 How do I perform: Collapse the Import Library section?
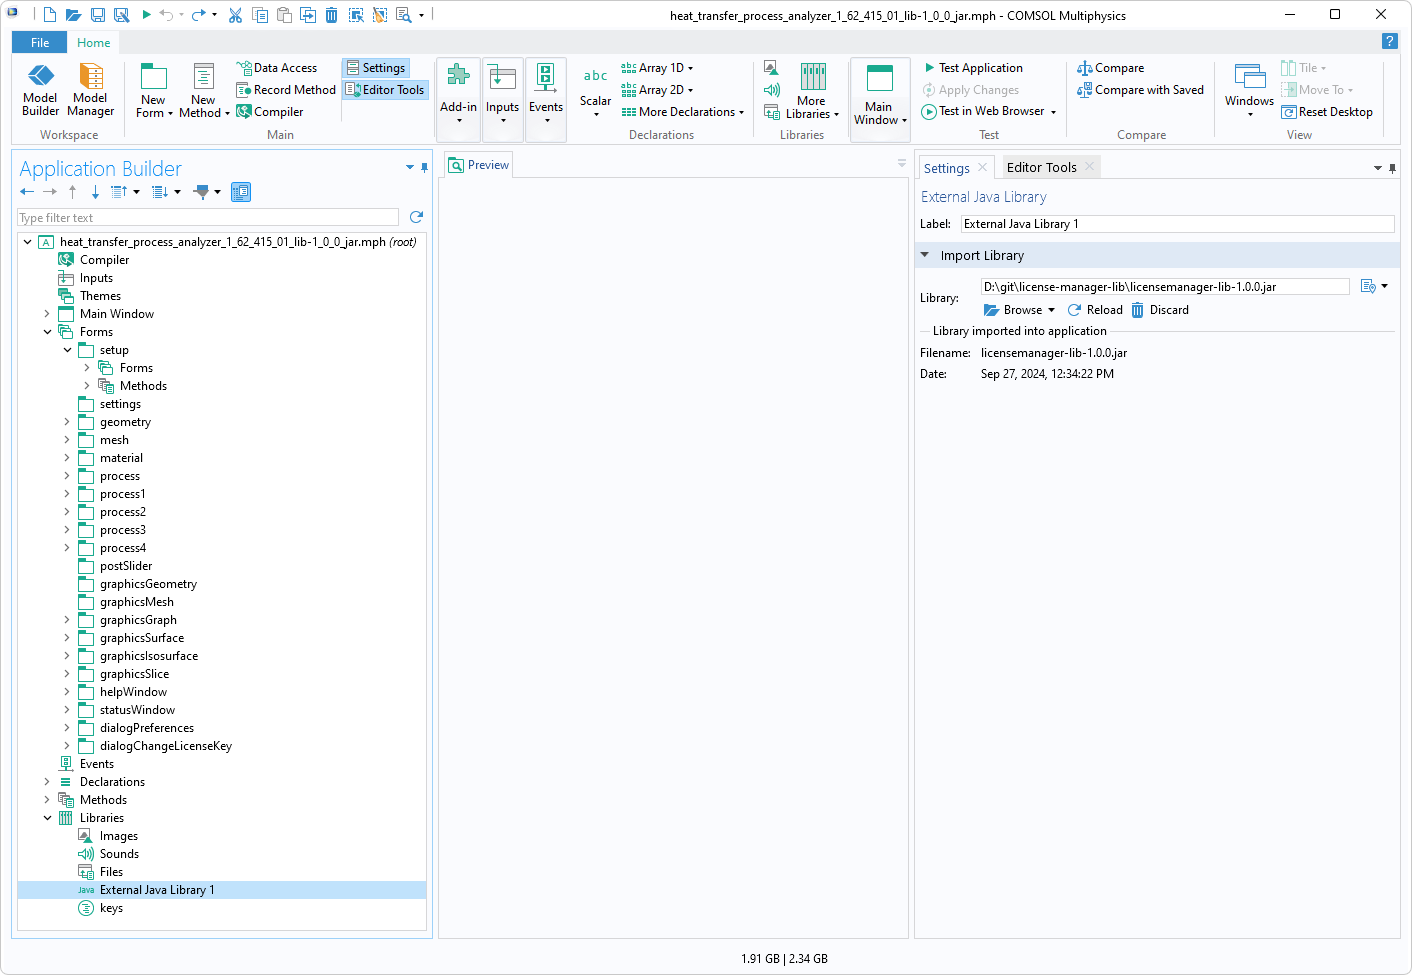[x=925, y=255]
